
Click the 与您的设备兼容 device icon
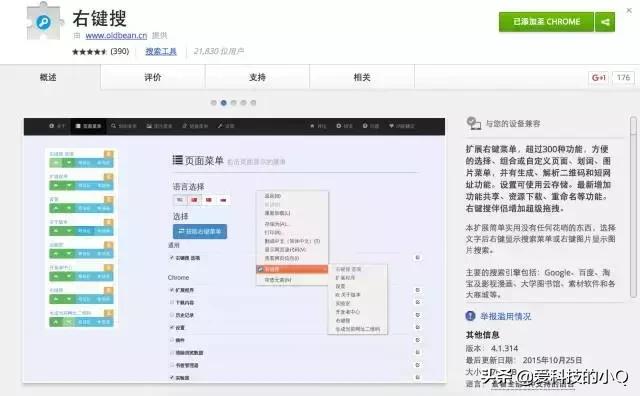coord(473,123)
